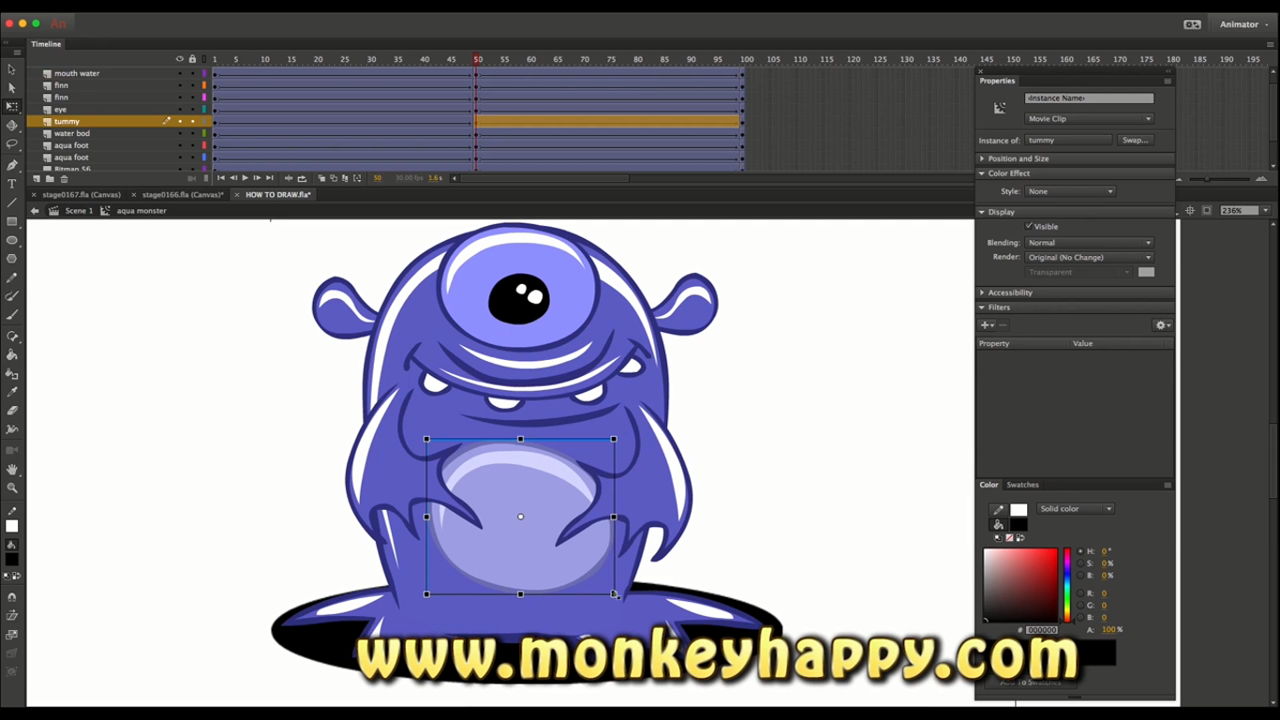Viewport: 1280px width, 720px height.
Task: Switch to stage0167.fla (Canvas) tab
Action: pos(81,195)
